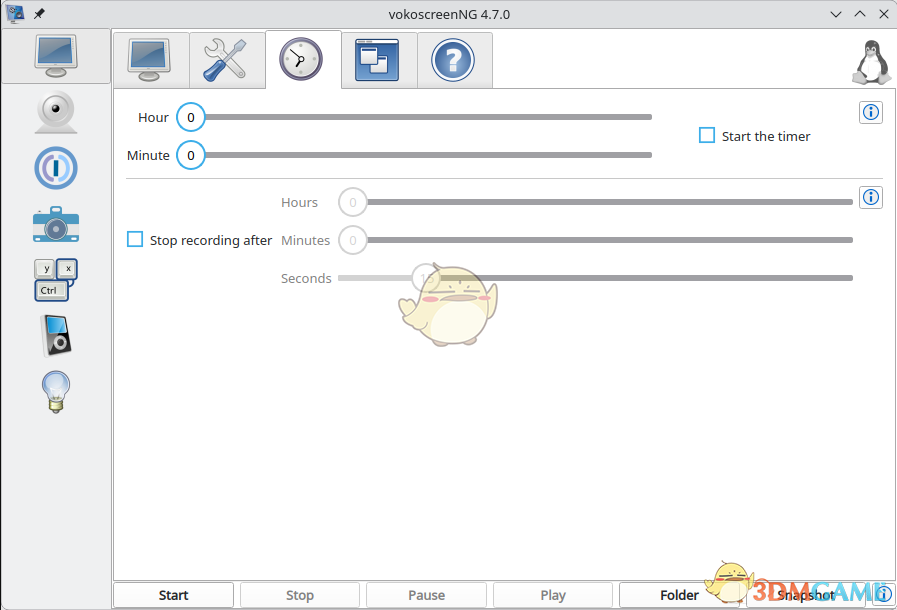
Task: Open the info tooltip beside Start the timer
Action: [x=870, y=112]
